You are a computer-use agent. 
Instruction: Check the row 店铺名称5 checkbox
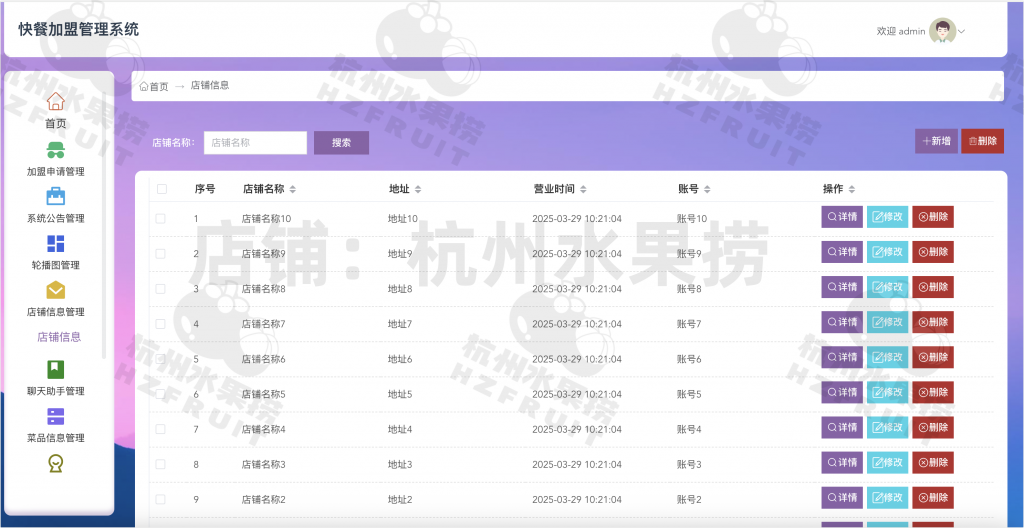point(161,394)
